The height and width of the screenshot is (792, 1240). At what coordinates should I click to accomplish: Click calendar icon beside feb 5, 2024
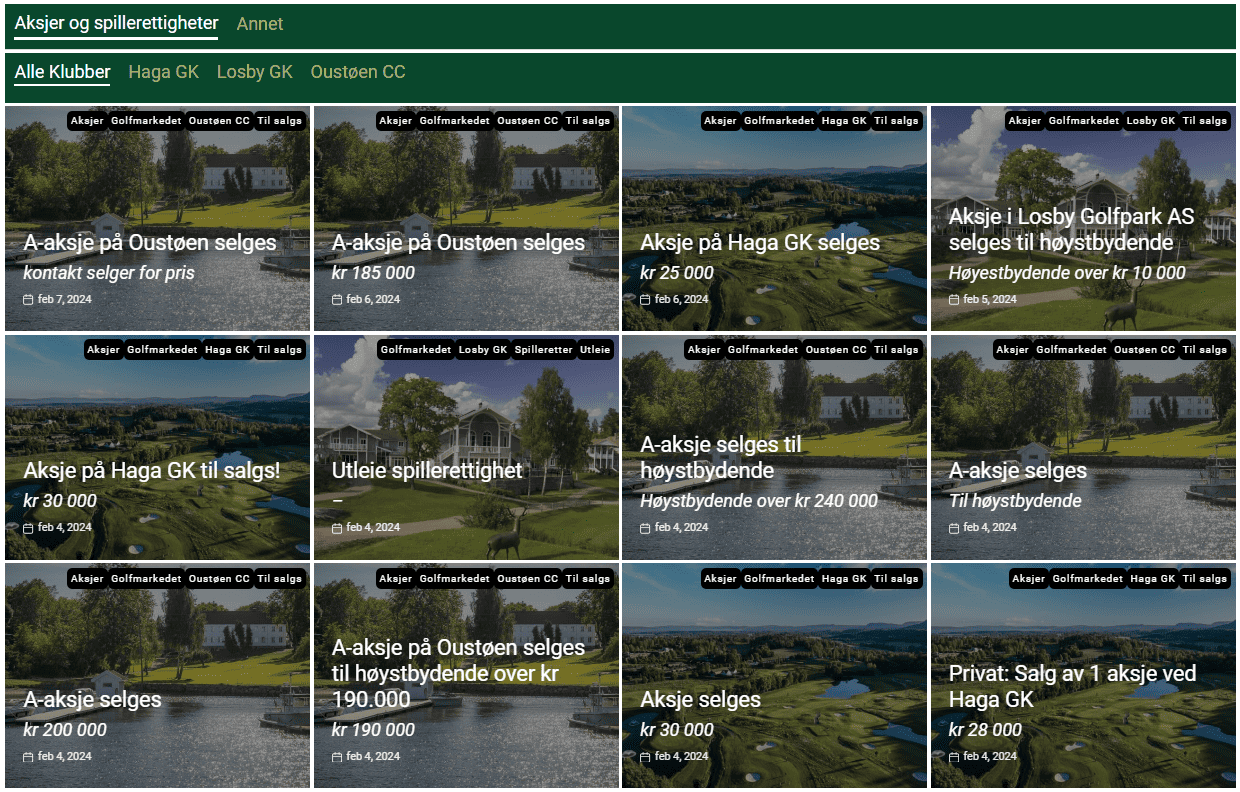[954, 300]
